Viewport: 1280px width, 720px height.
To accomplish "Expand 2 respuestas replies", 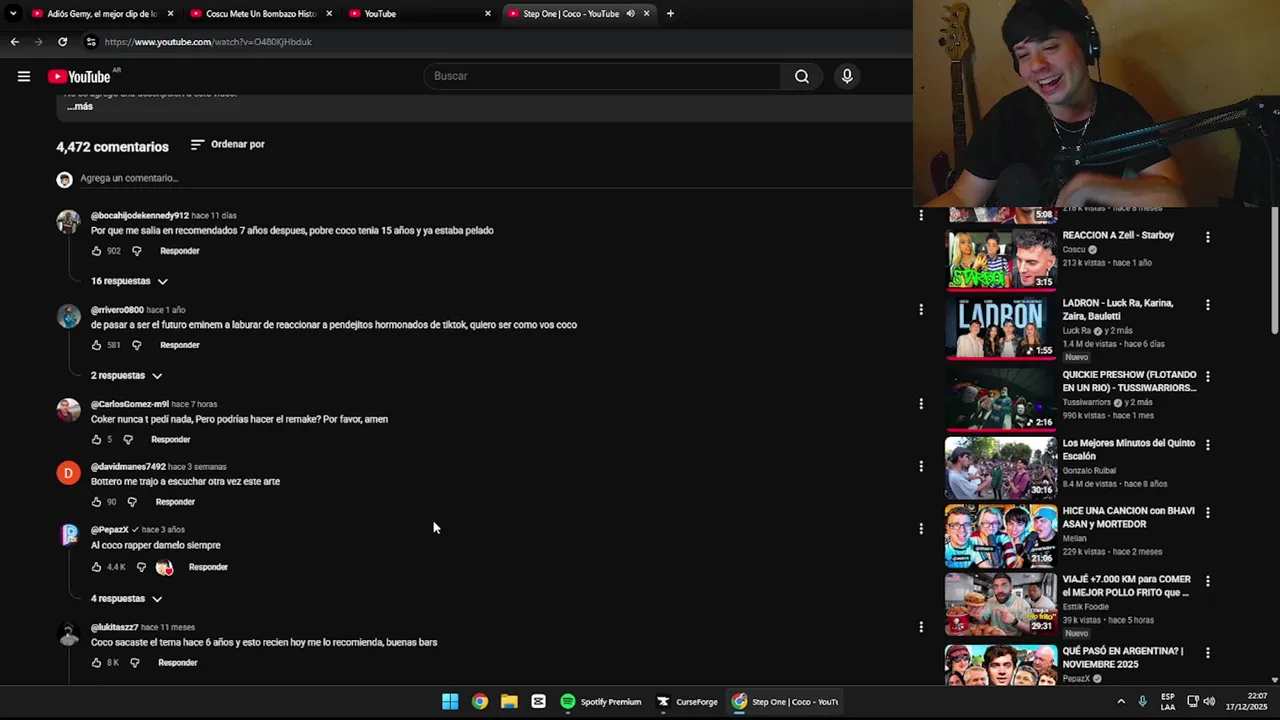I will pos(126,376).
